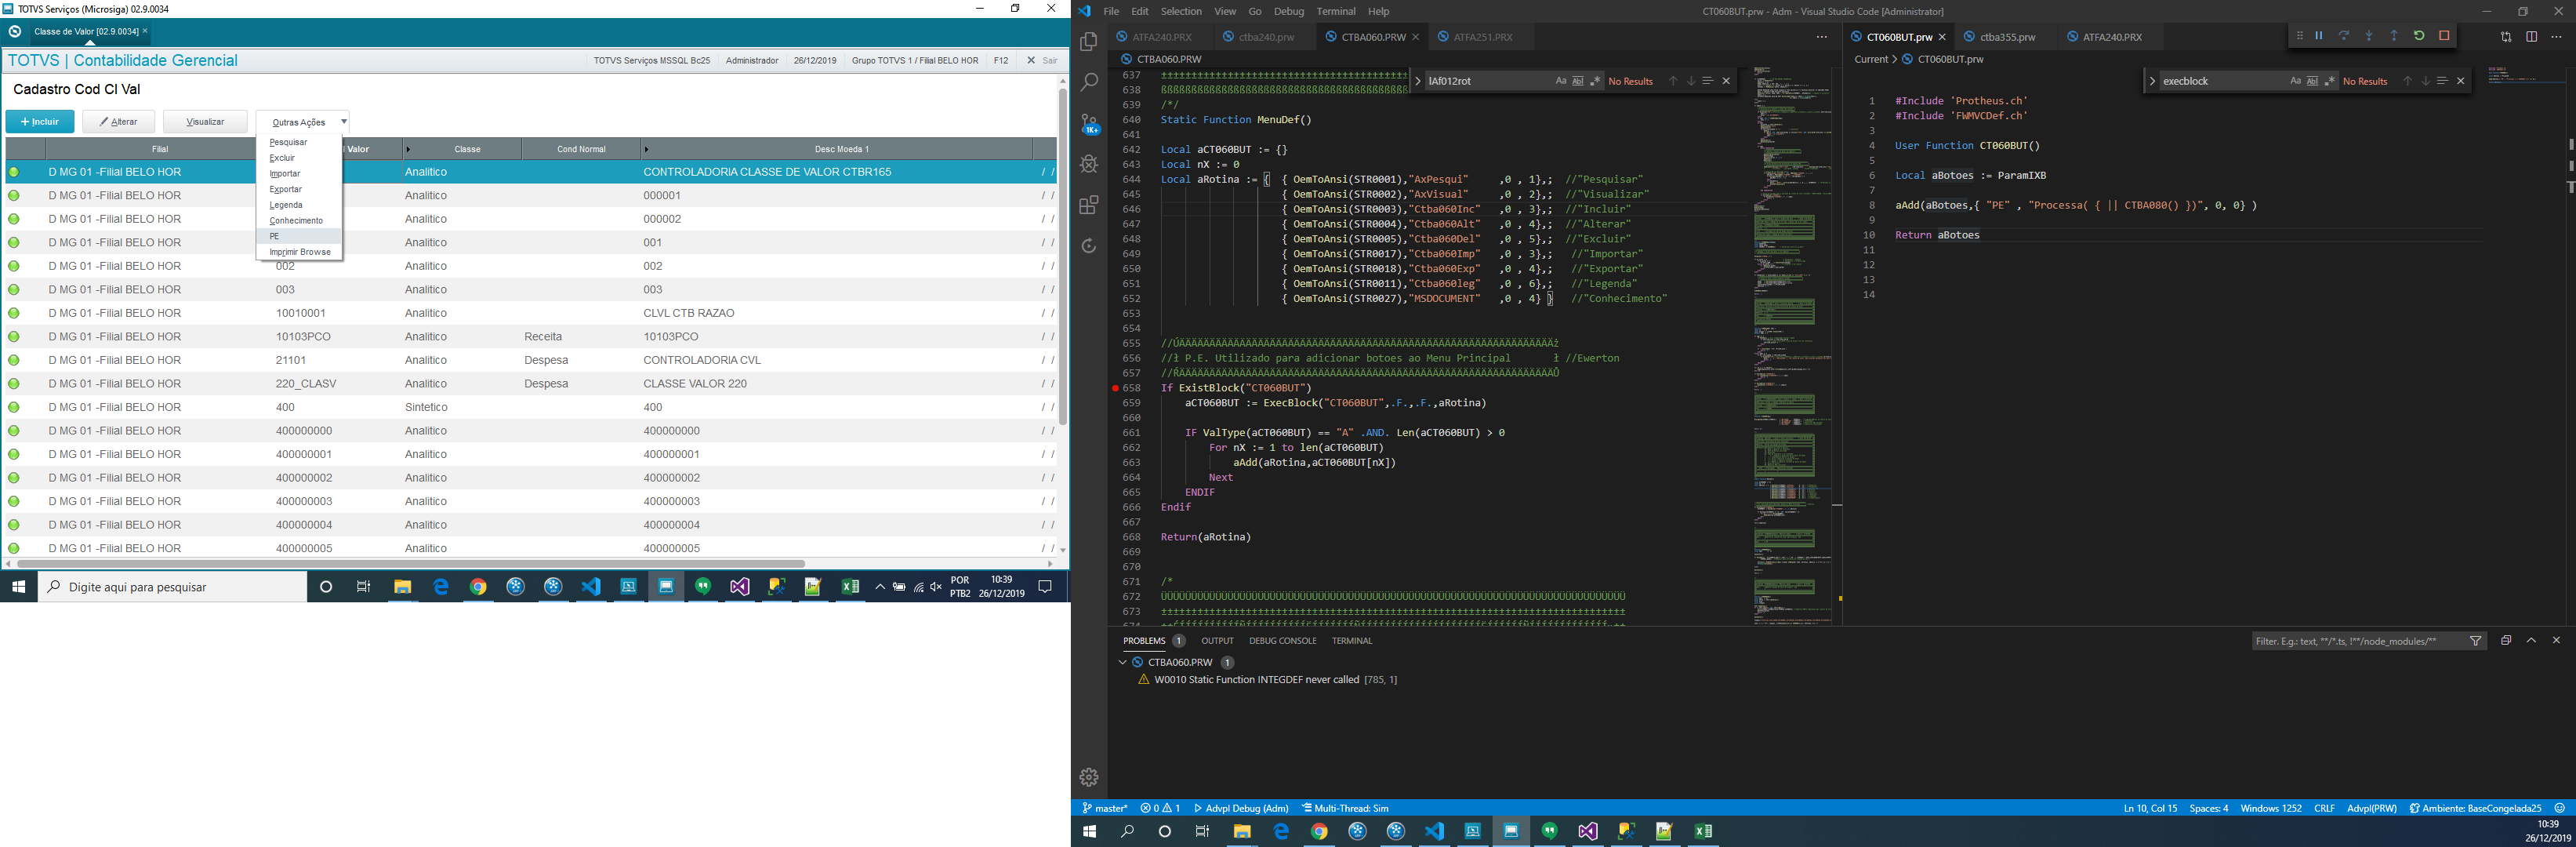Image resolution: width=2576 pixels, height=847 pixels.
Task: Toggle regex option in lAf012rot find box
Action: pos(1595,81)
